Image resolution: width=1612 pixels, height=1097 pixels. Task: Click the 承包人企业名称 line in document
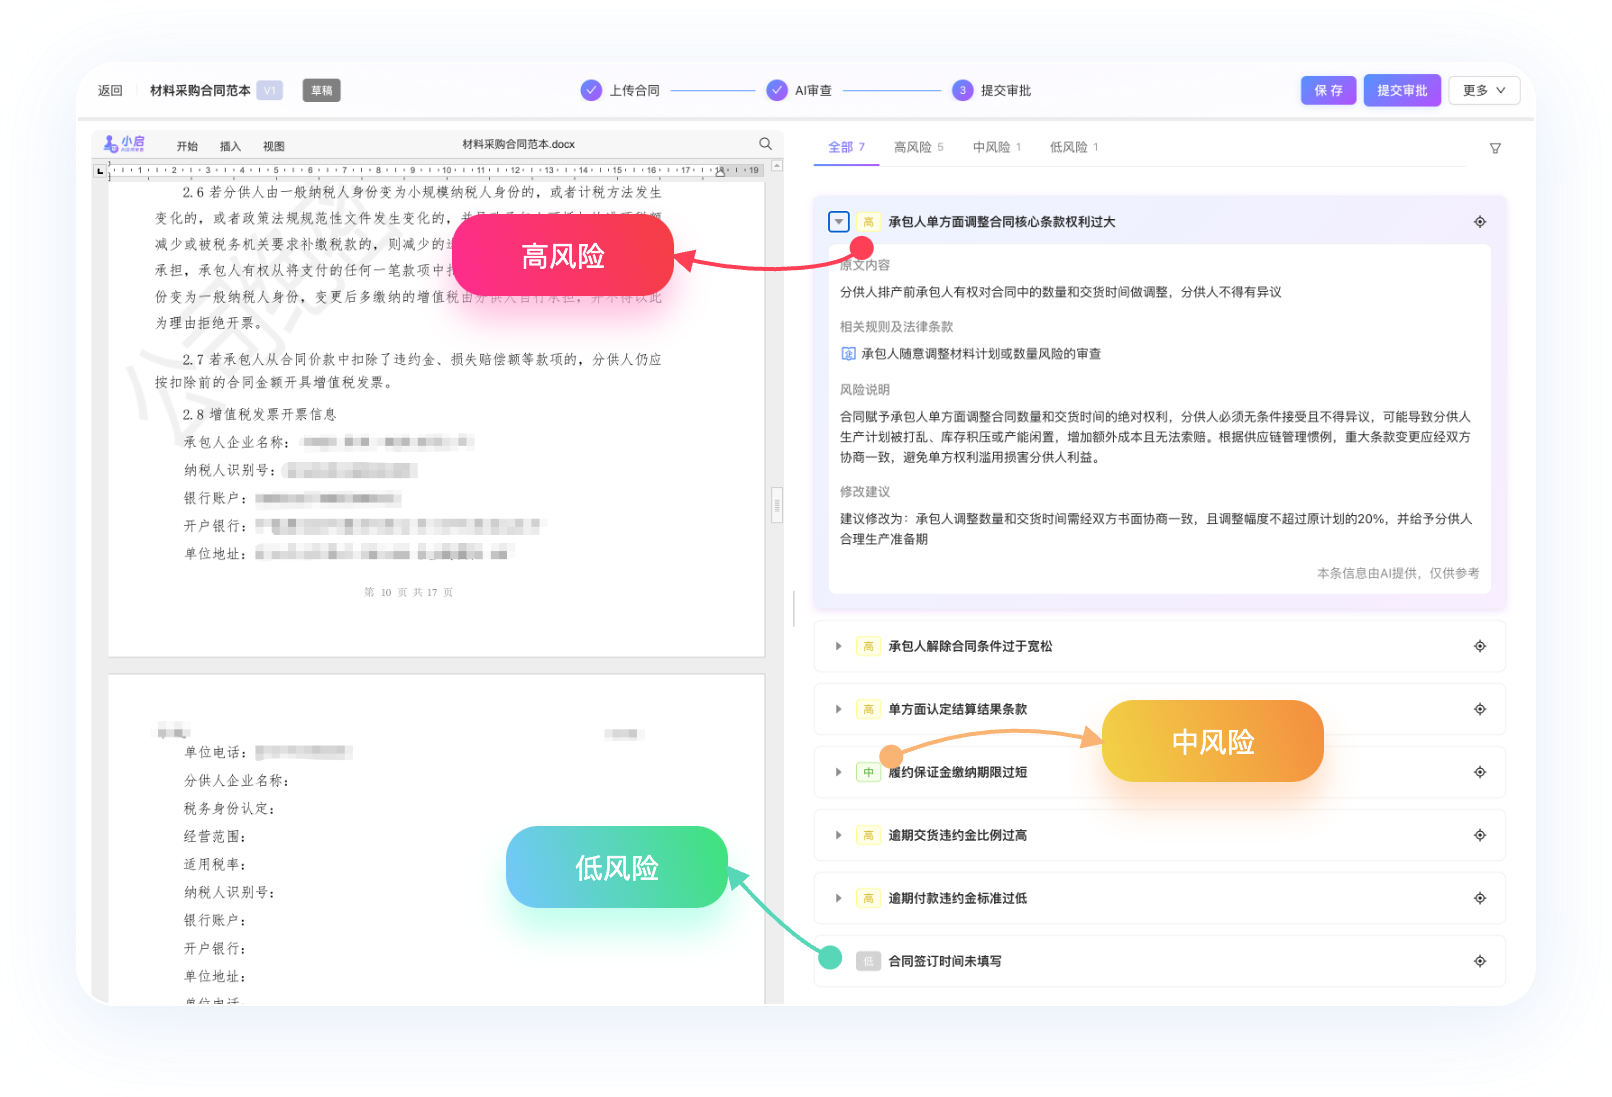coord(328,443)
